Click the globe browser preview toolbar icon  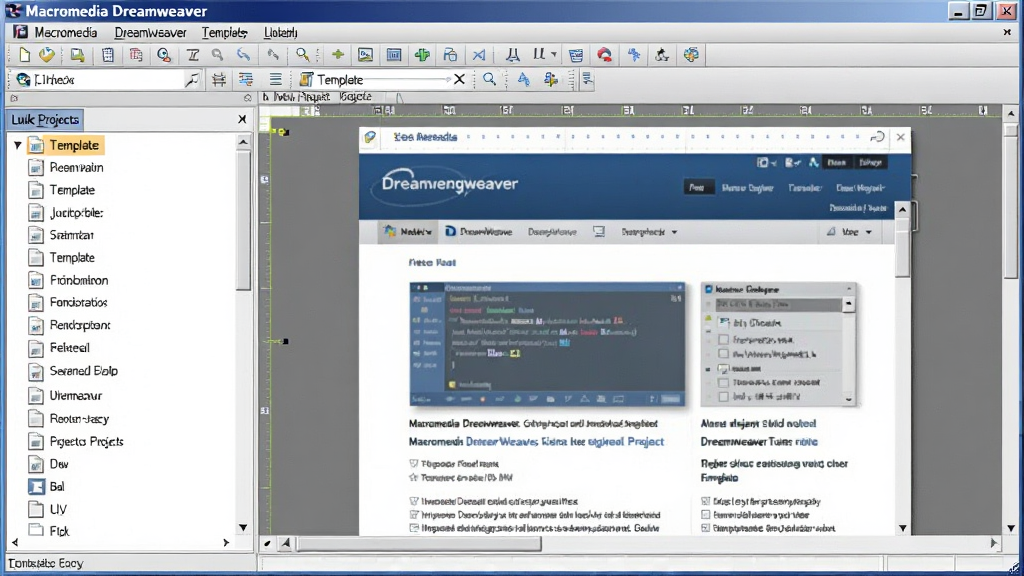(x=164, y=55)
